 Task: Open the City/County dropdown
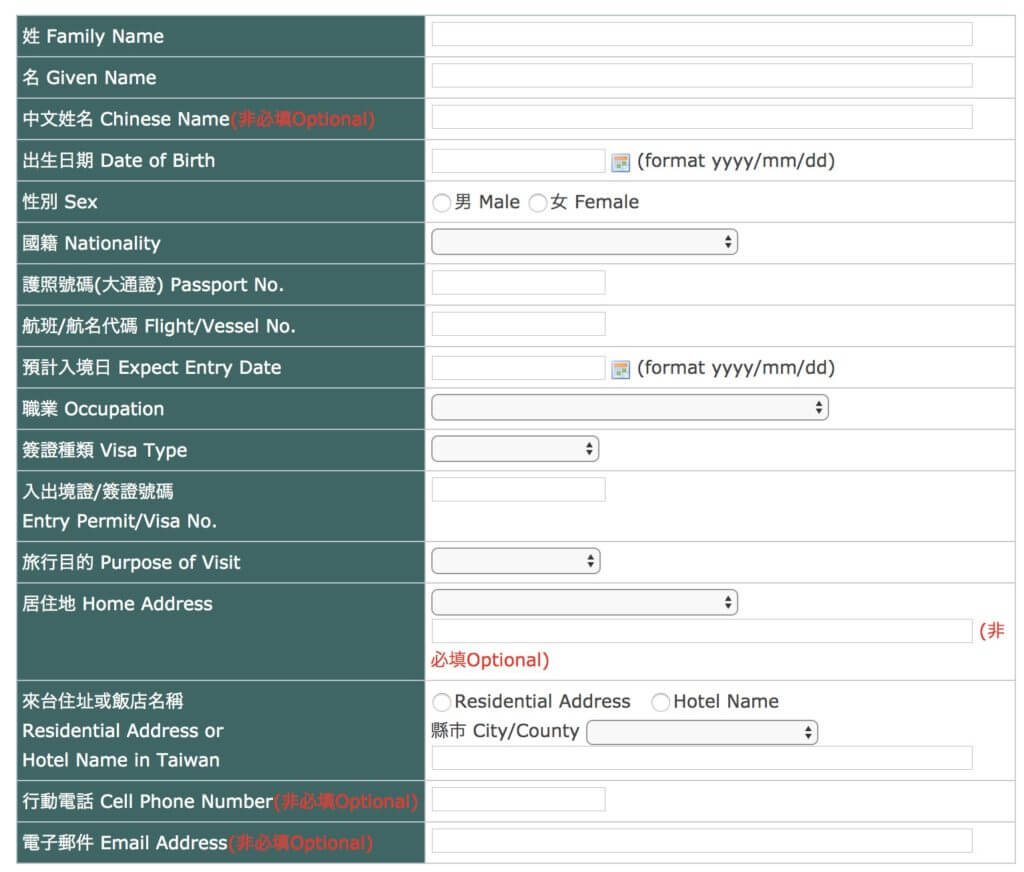pyautogui.click(x=702, y=733)
